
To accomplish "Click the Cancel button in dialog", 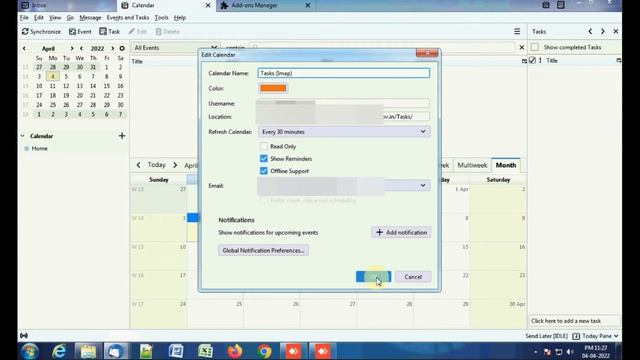I will (x=413, y=277).
